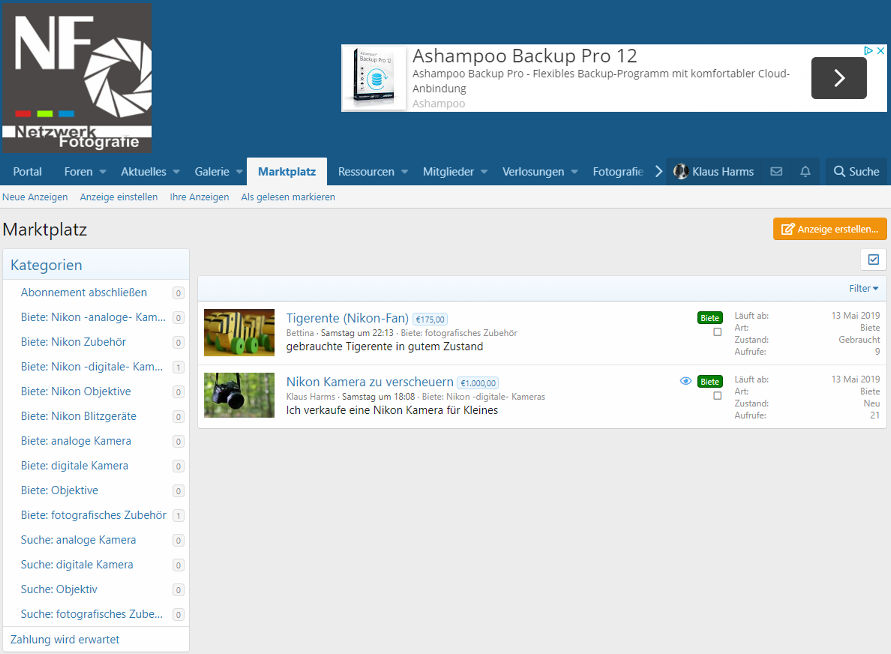This screenshot has height=654, width=891.
Task: Open category Suche: Objektiv
Action: pos(59,589)
